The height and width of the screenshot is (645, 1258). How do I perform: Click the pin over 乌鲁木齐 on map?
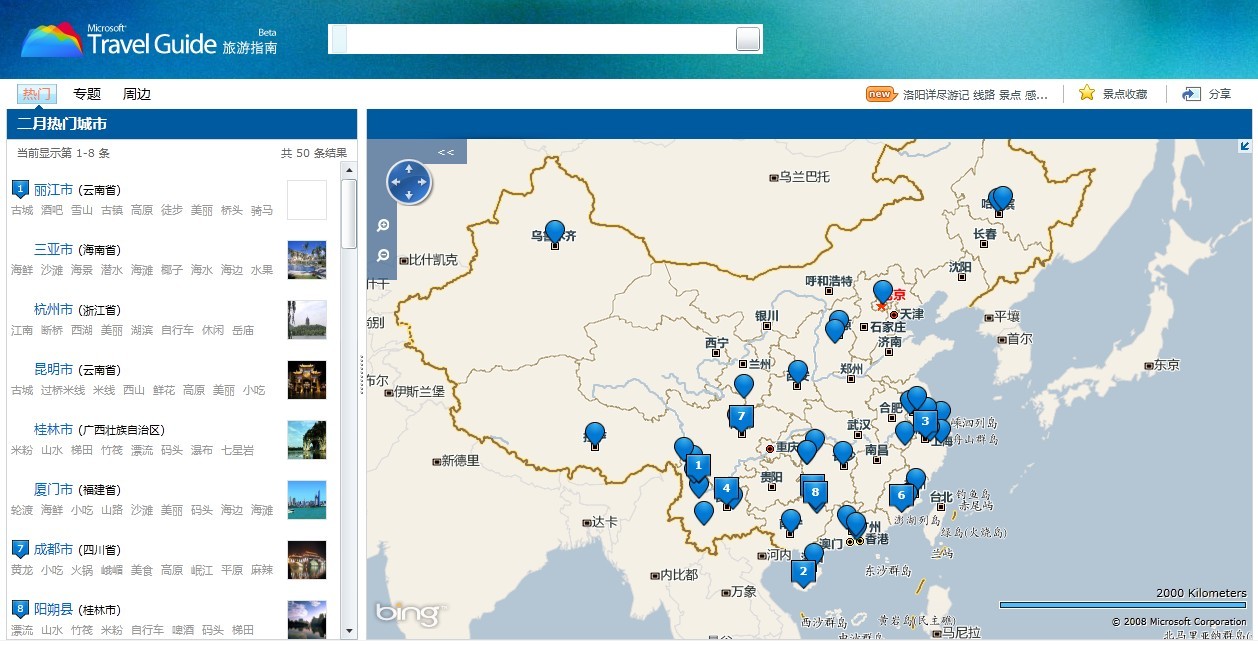coord(554,231)
